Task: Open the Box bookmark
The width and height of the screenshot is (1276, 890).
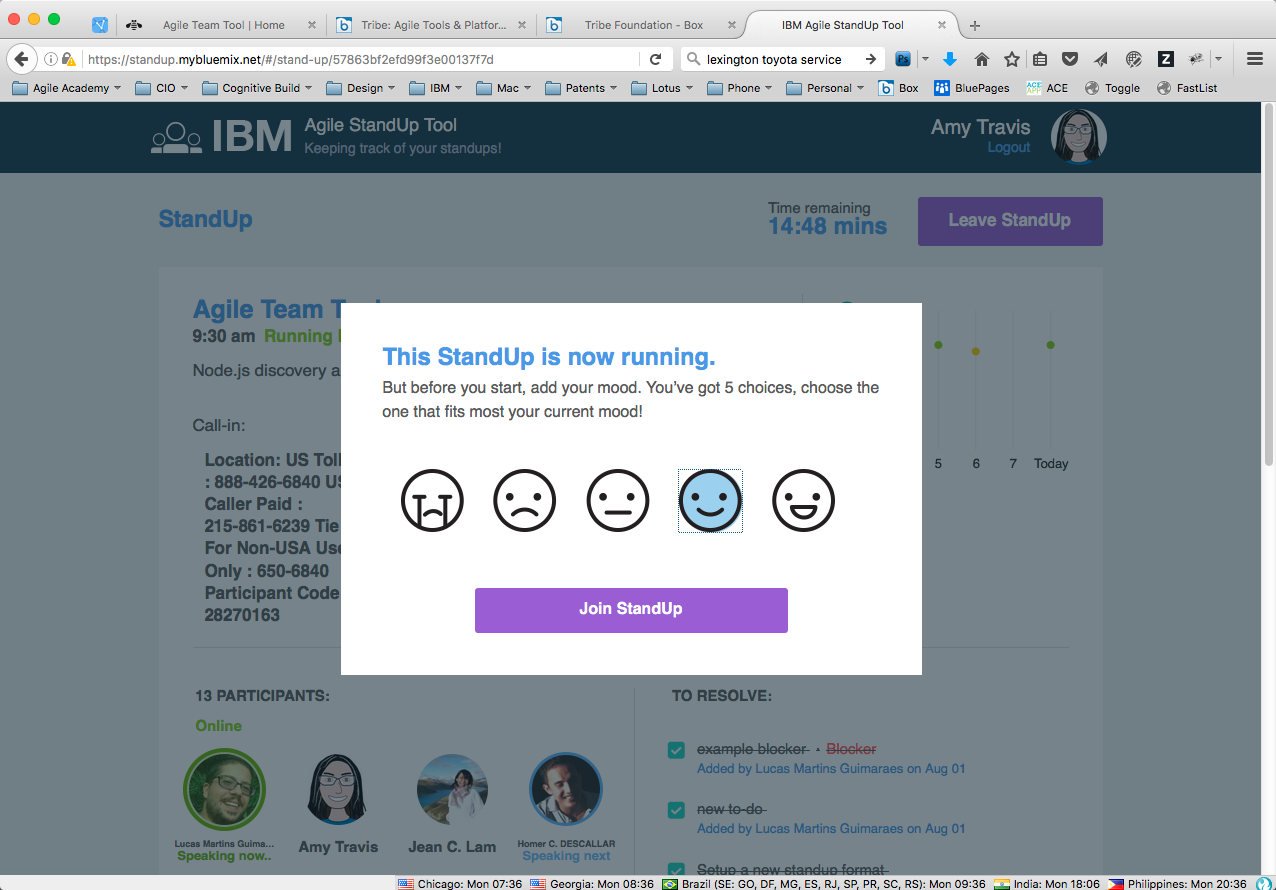Action: 898,88
